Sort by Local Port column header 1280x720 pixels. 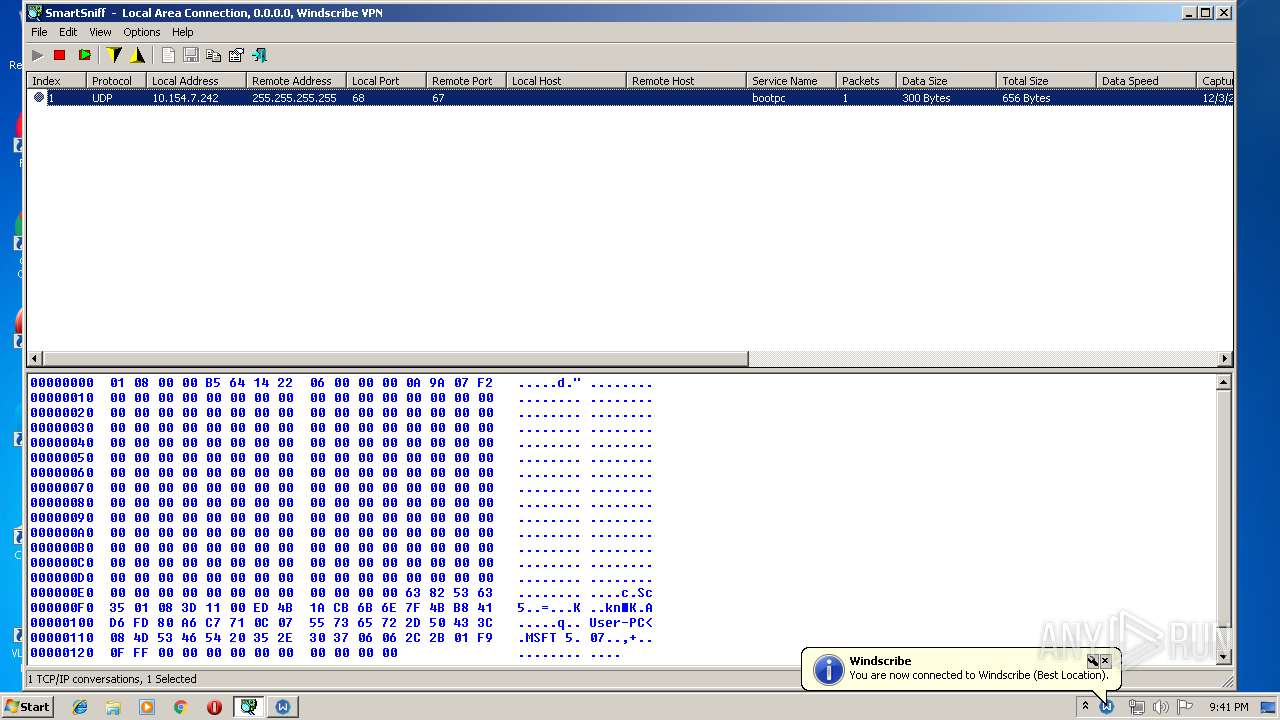tap(386, 81)
